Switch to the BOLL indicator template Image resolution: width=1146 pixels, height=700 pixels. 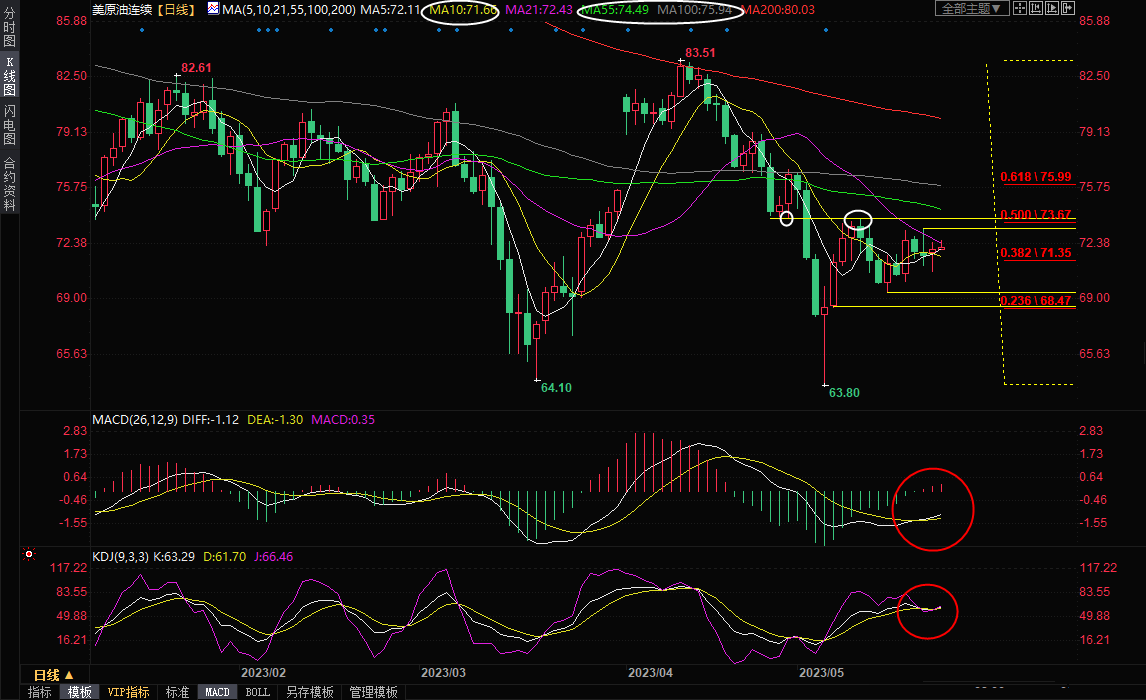(258, 692)
